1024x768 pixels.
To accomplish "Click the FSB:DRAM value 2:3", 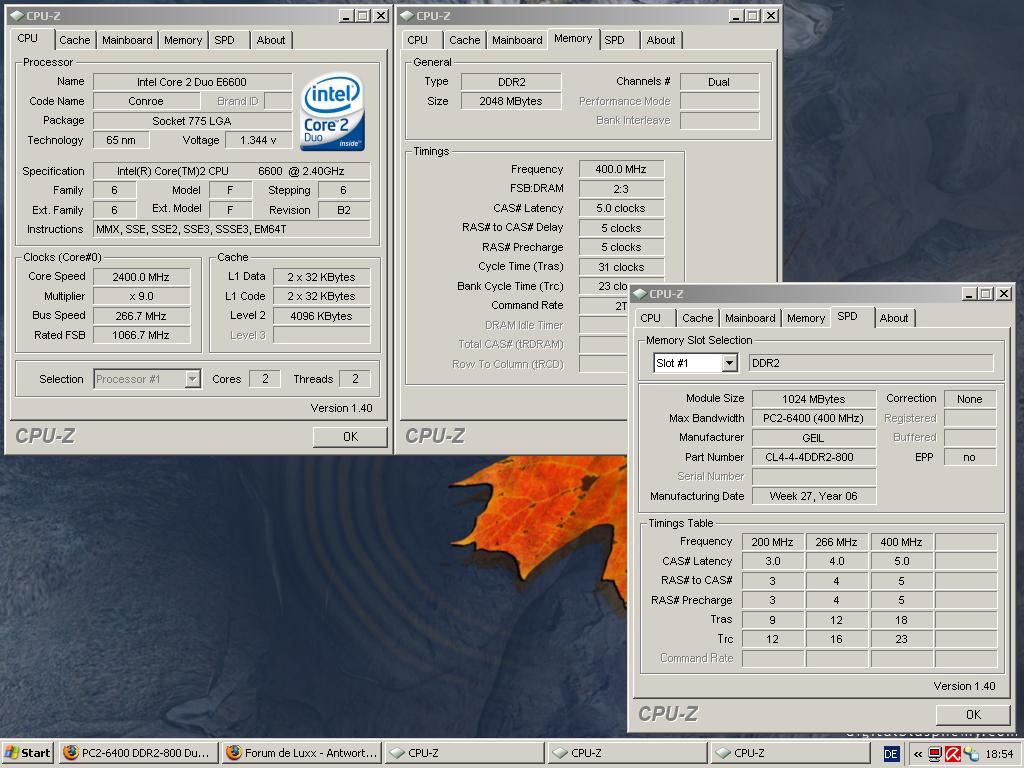I will coord(621,189).
